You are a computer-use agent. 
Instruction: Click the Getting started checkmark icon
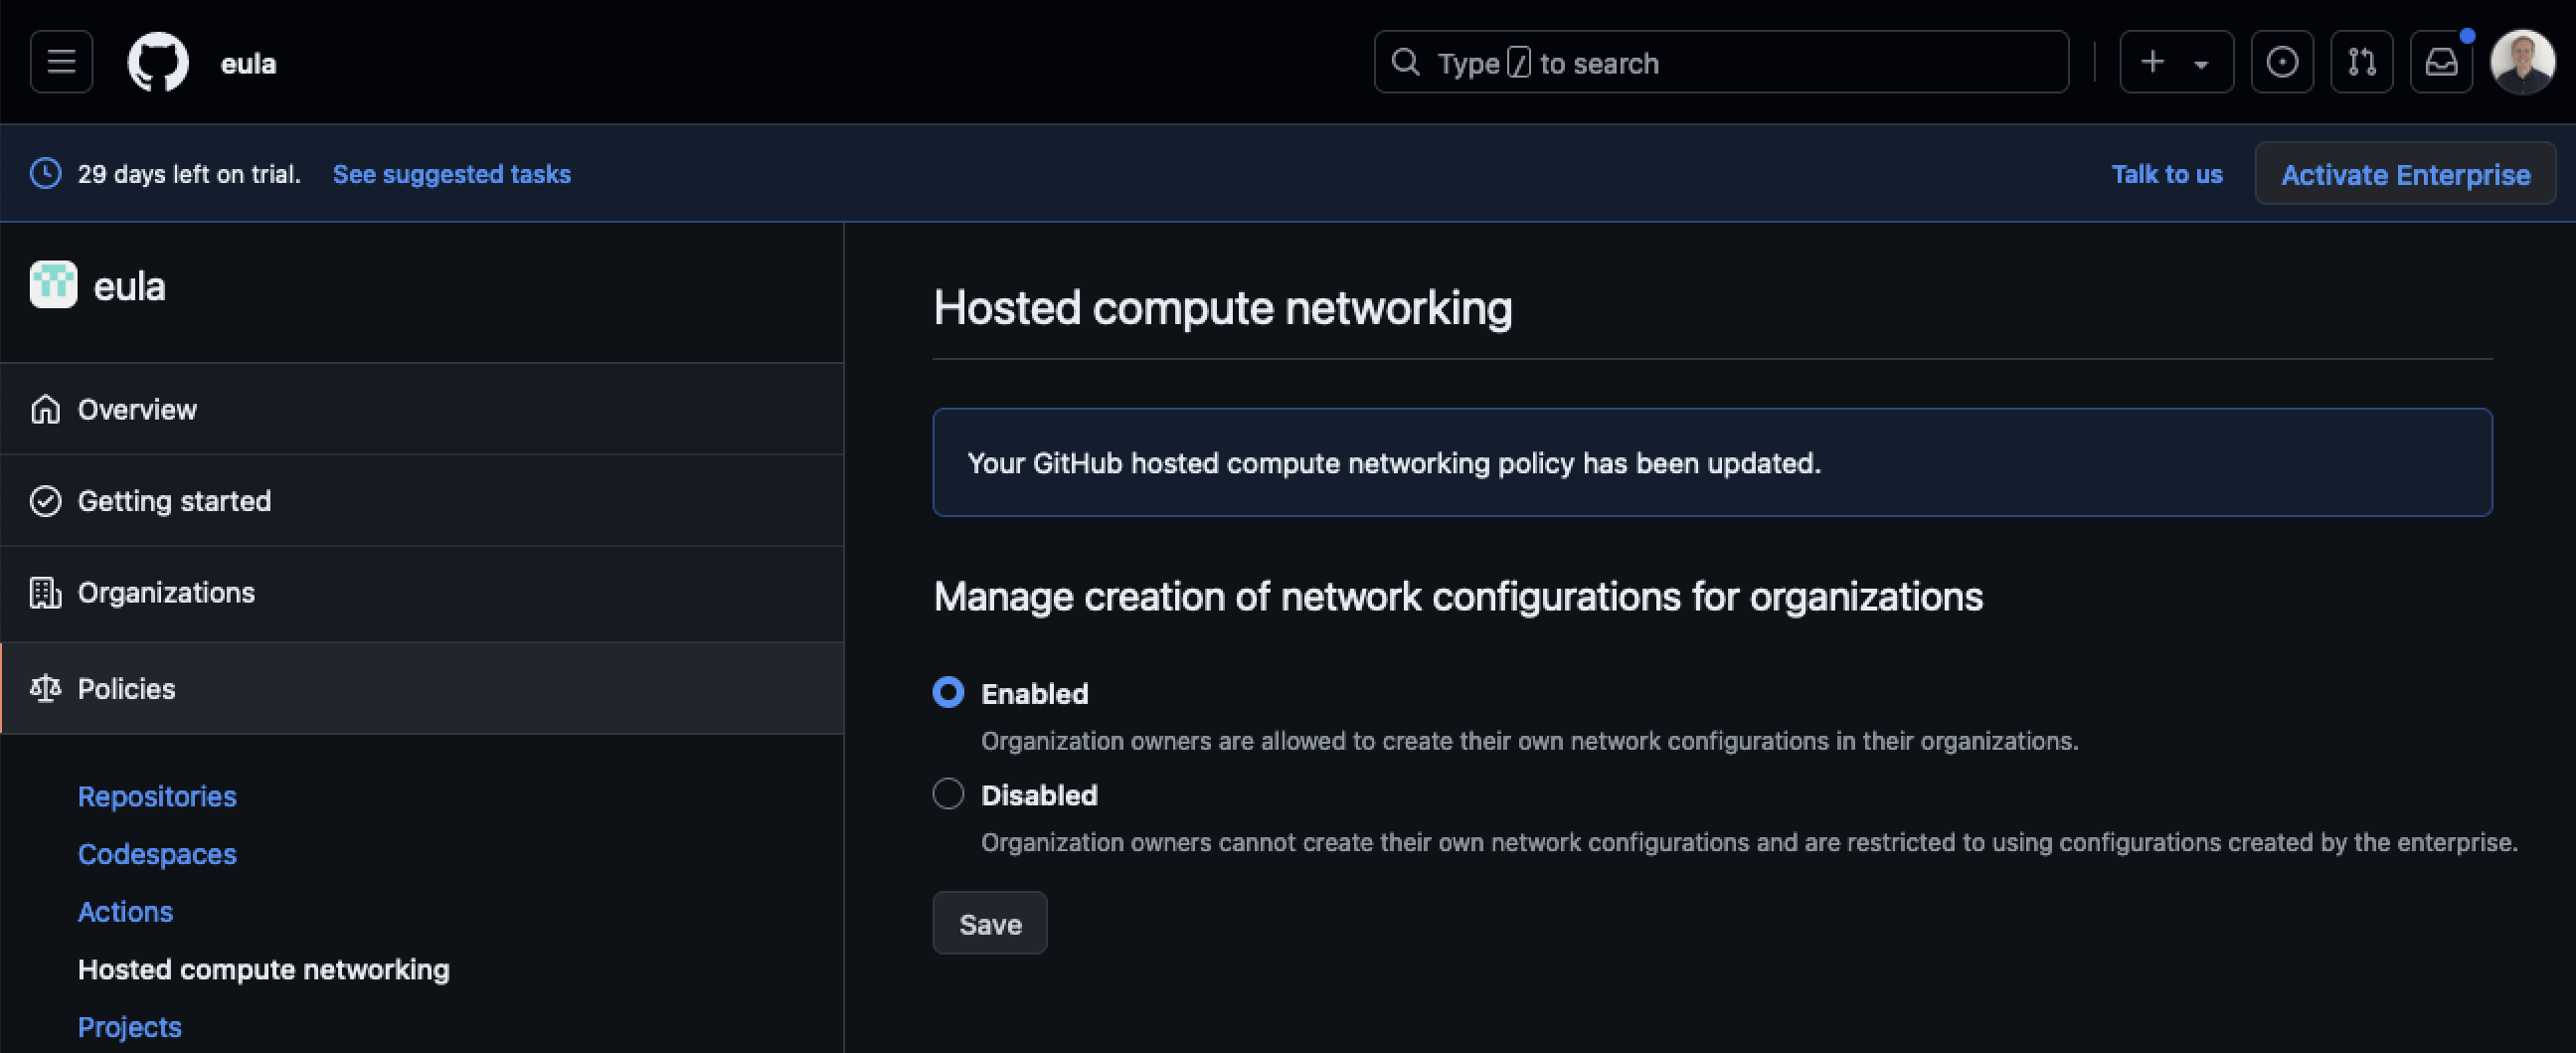tap(45, 500)
